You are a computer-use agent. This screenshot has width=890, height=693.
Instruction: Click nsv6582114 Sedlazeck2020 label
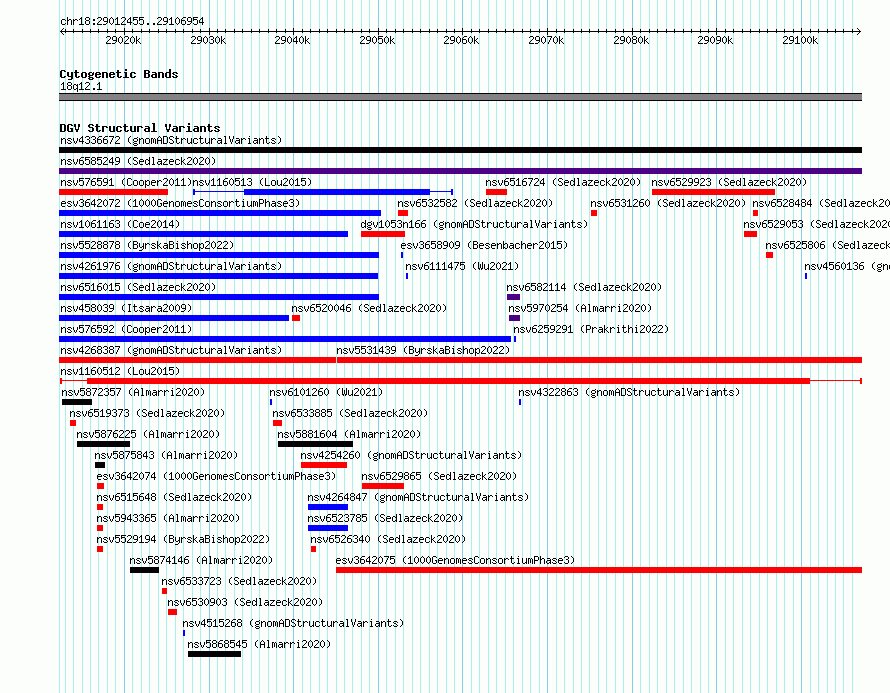[x=584, y=287]
